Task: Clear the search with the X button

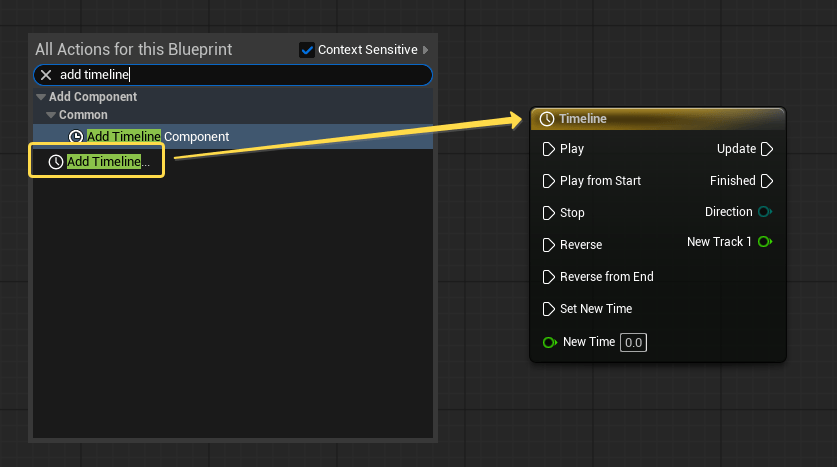Action: point(46,75)
